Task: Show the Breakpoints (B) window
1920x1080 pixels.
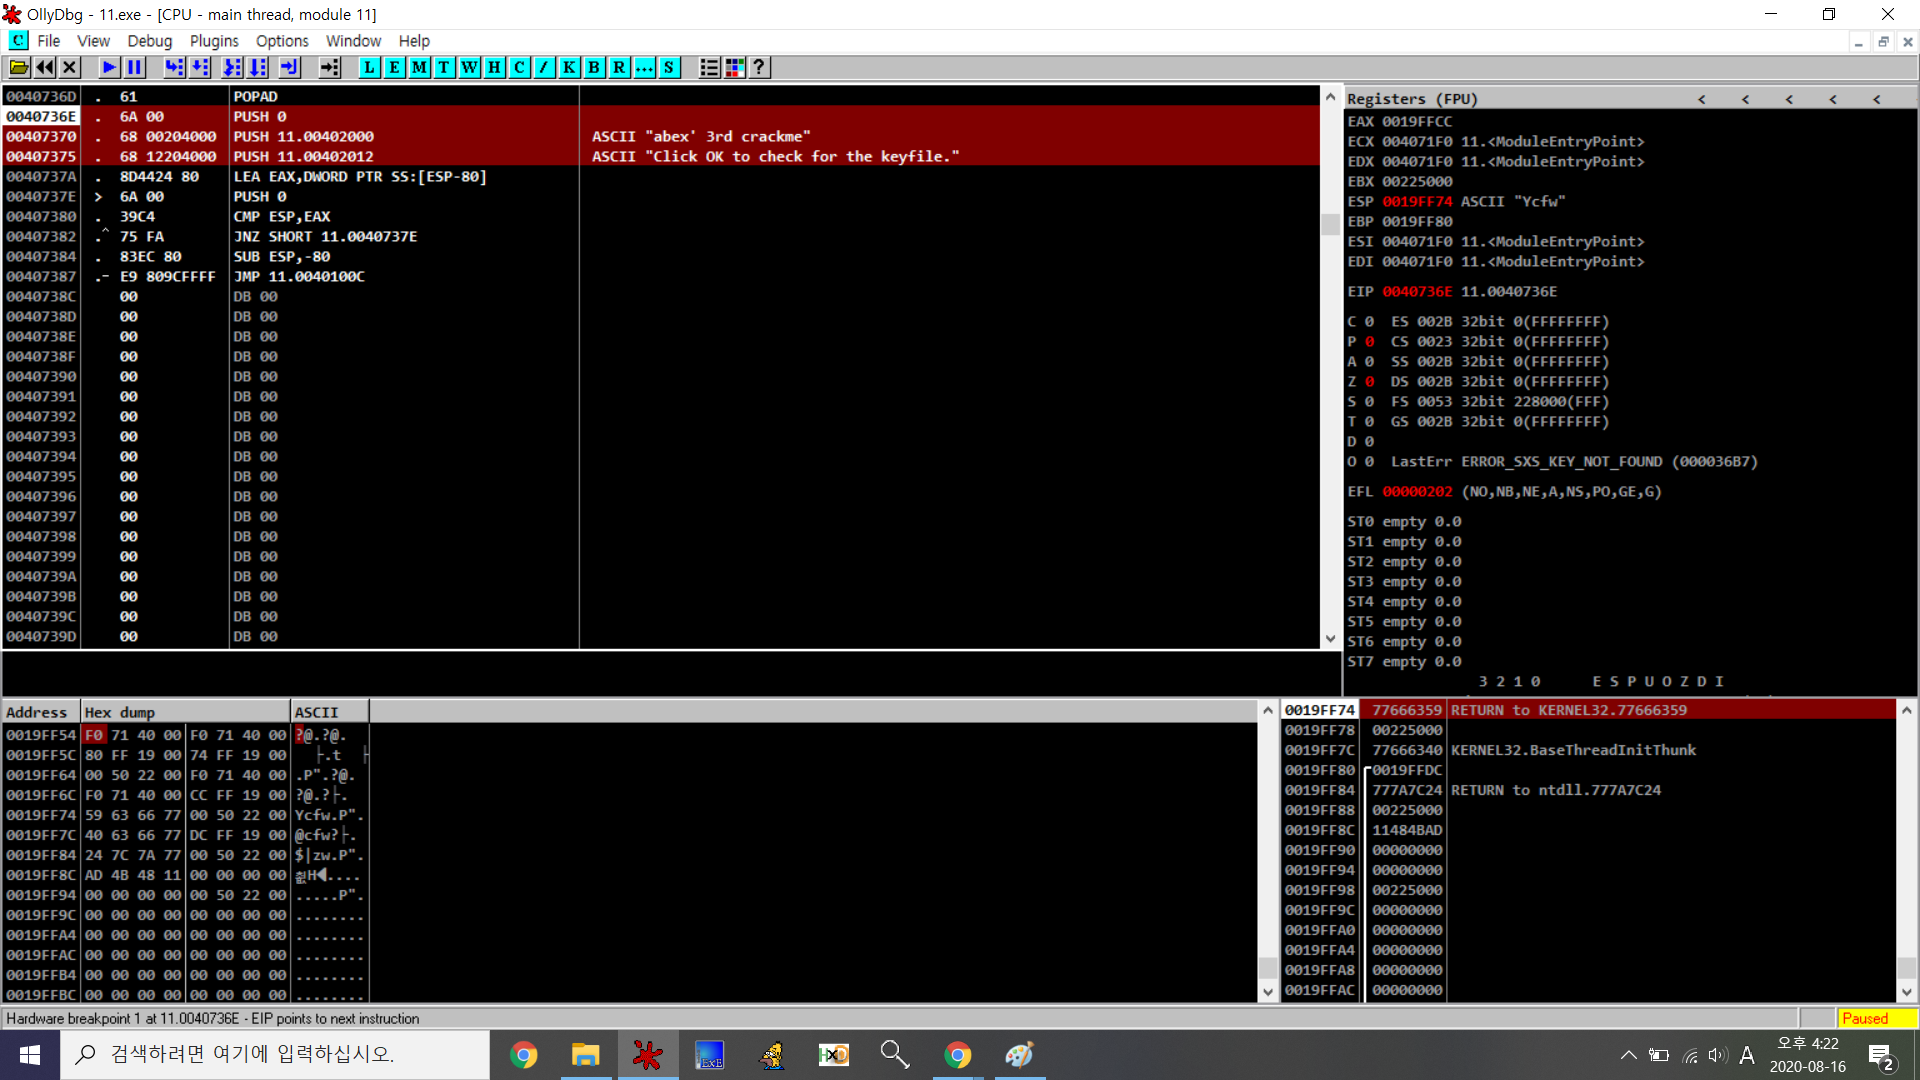Action: coord(594,67)
